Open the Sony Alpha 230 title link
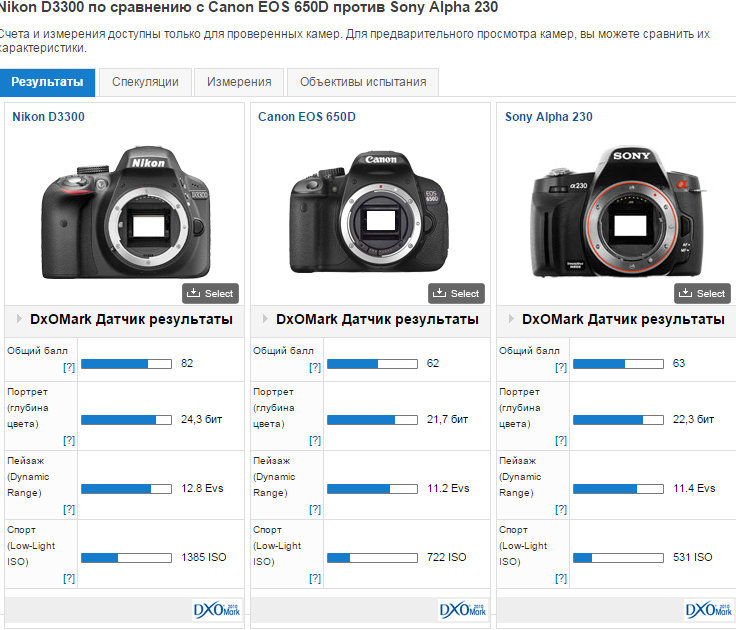736x630 pixels. click(549, 117)
